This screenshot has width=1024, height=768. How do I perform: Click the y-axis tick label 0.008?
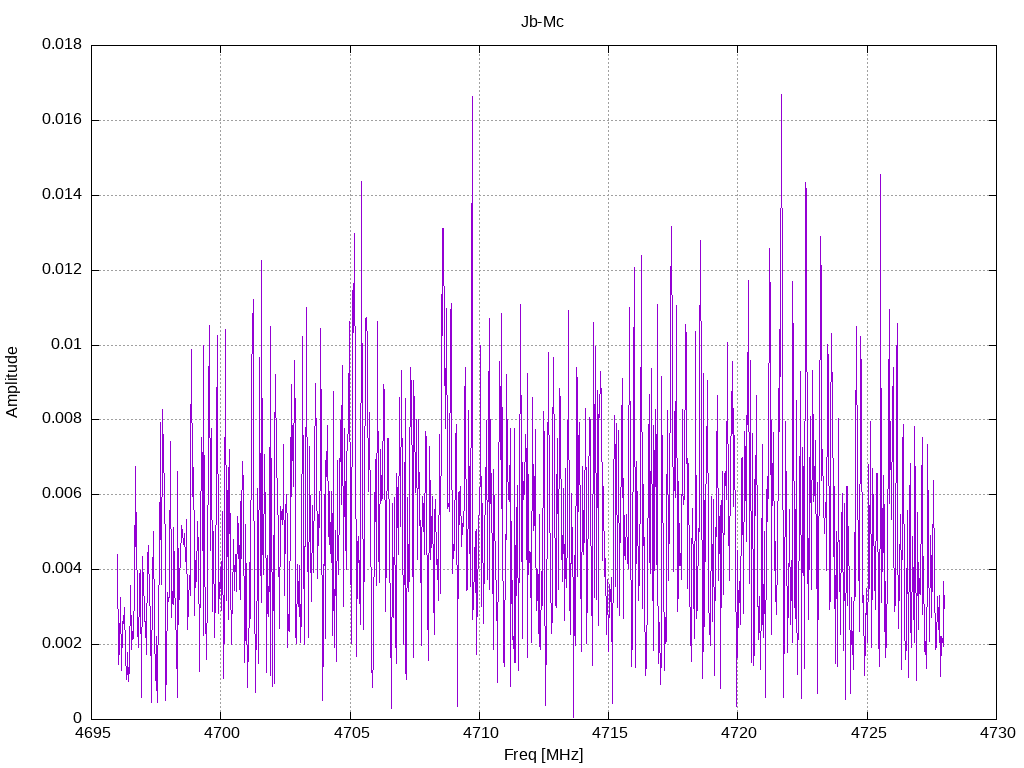point(62,419)
